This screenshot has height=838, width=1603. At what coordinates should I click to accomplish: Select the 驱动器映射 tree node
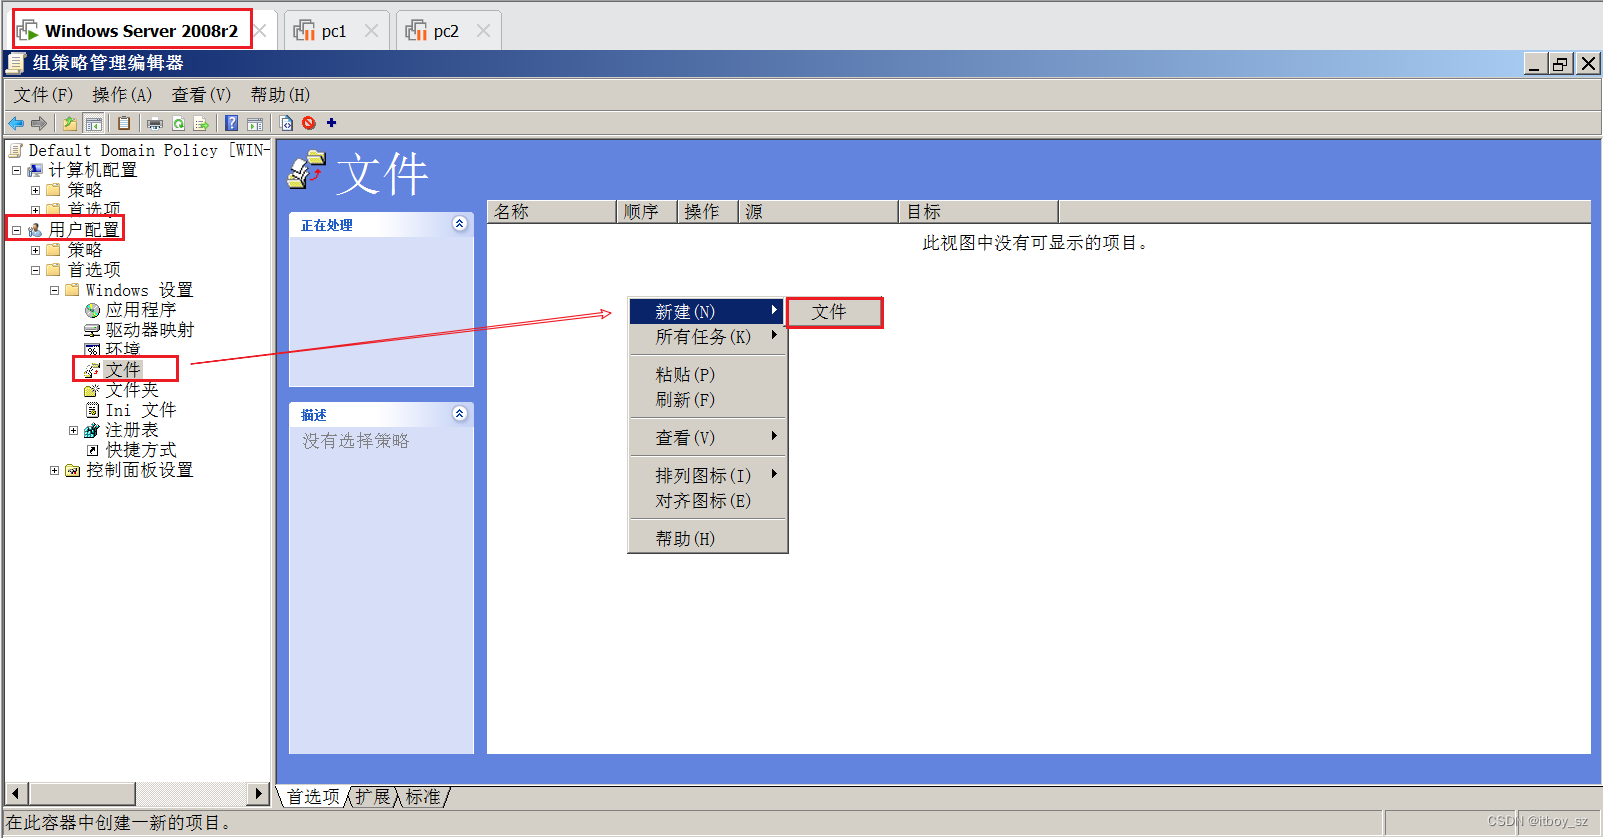[150, 330]
